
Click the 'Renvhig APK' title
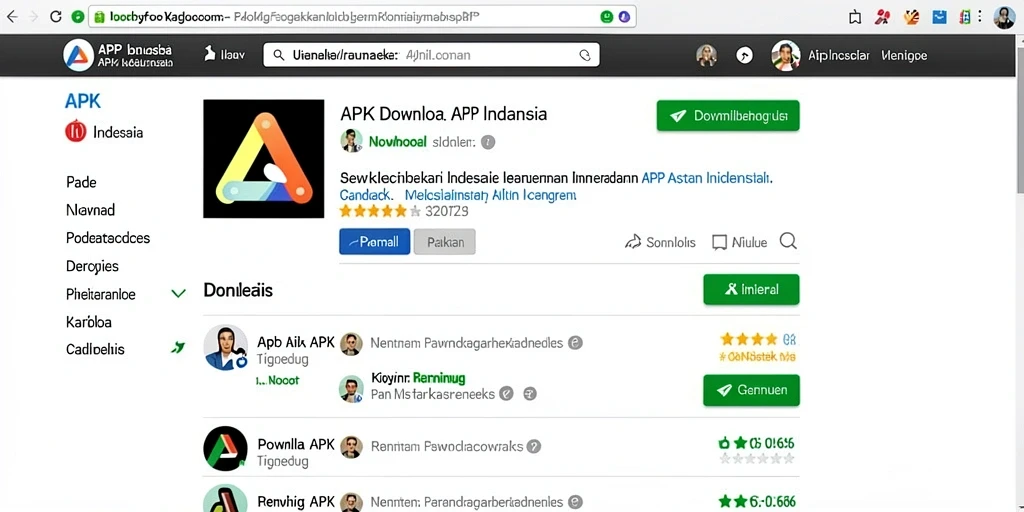pyautogui.click(x=296, y=502)
